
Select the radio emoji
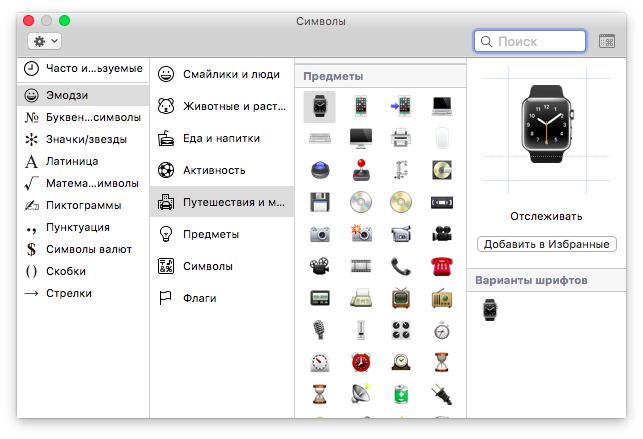point(442,298)
